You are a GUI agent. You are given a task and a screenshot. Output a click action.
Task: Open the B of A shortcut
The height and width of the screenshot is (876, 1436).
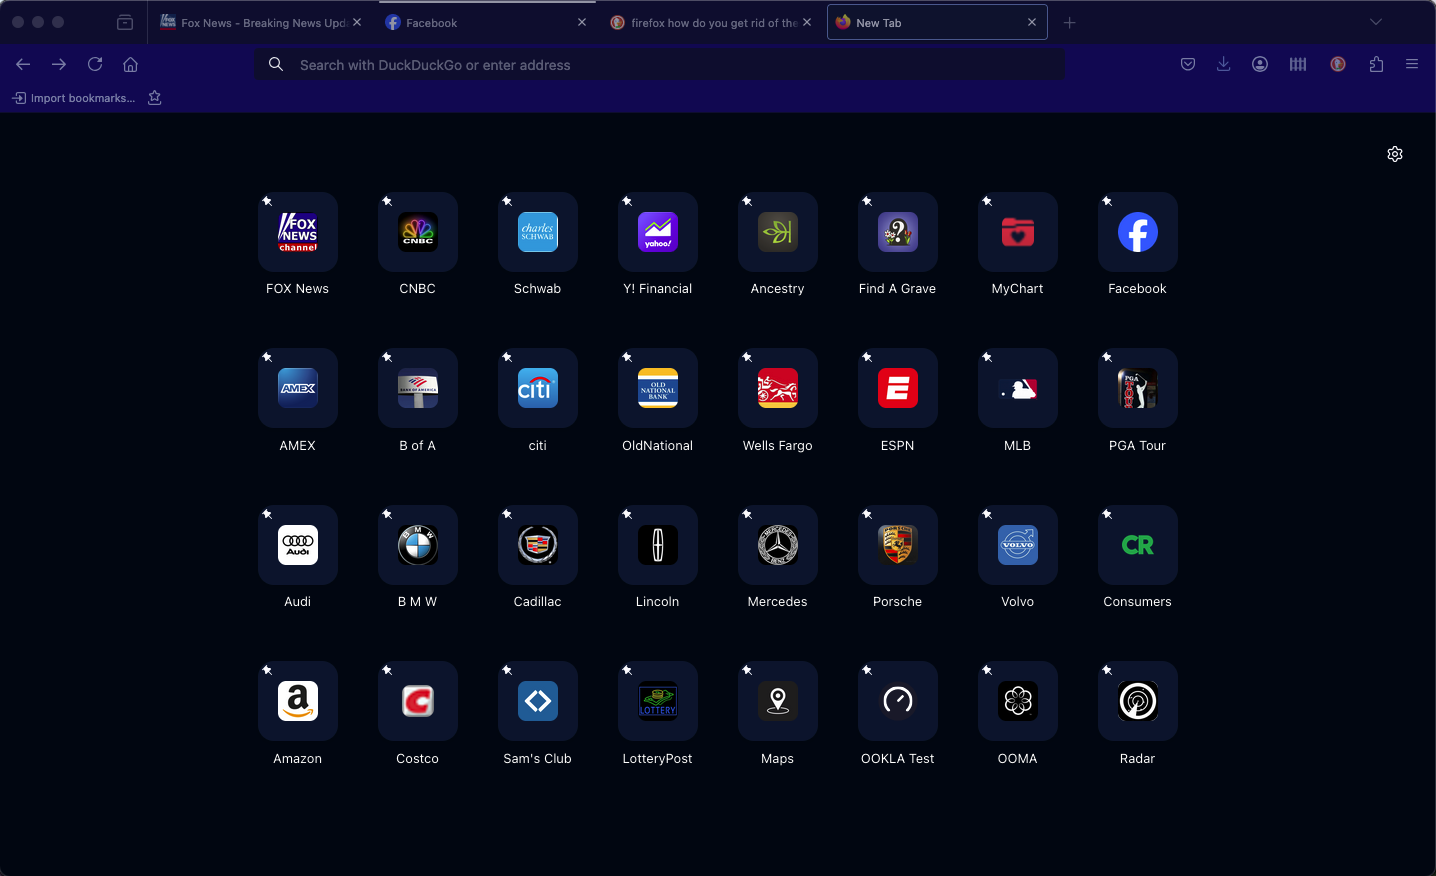point(418,388)
